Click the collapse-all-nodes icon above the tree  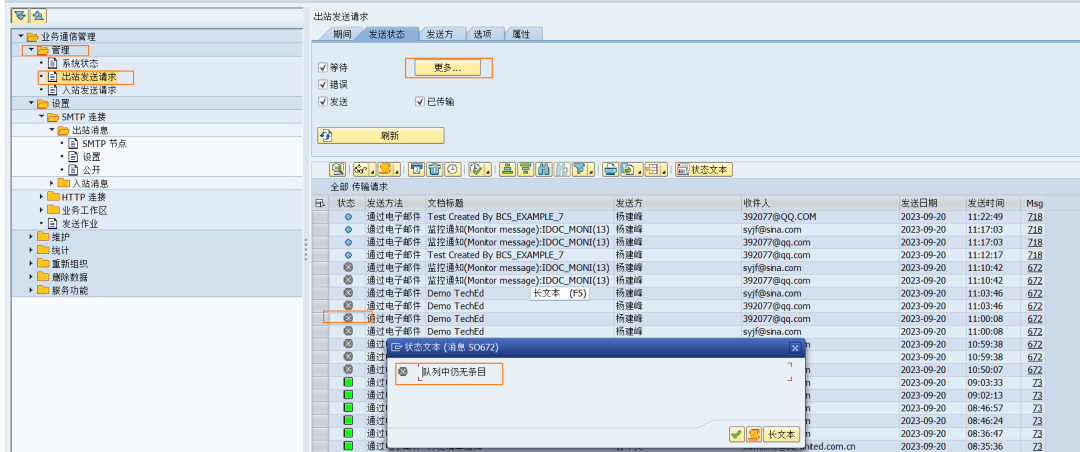click(x=38, y=16)
